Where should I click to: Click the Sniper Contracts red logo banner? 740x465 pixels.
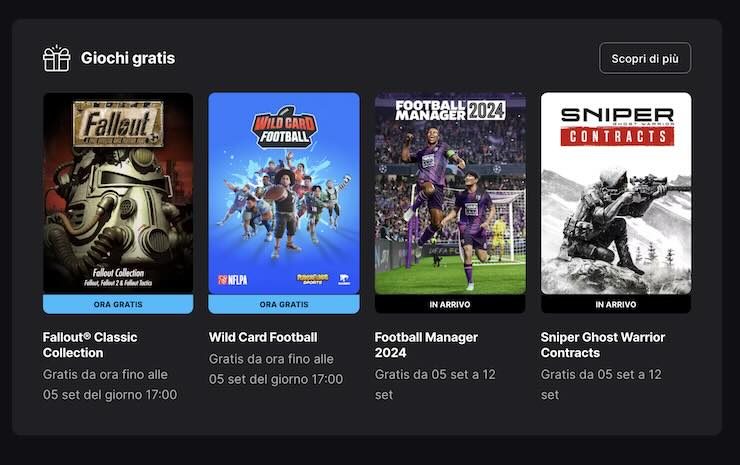click(617, 136)
